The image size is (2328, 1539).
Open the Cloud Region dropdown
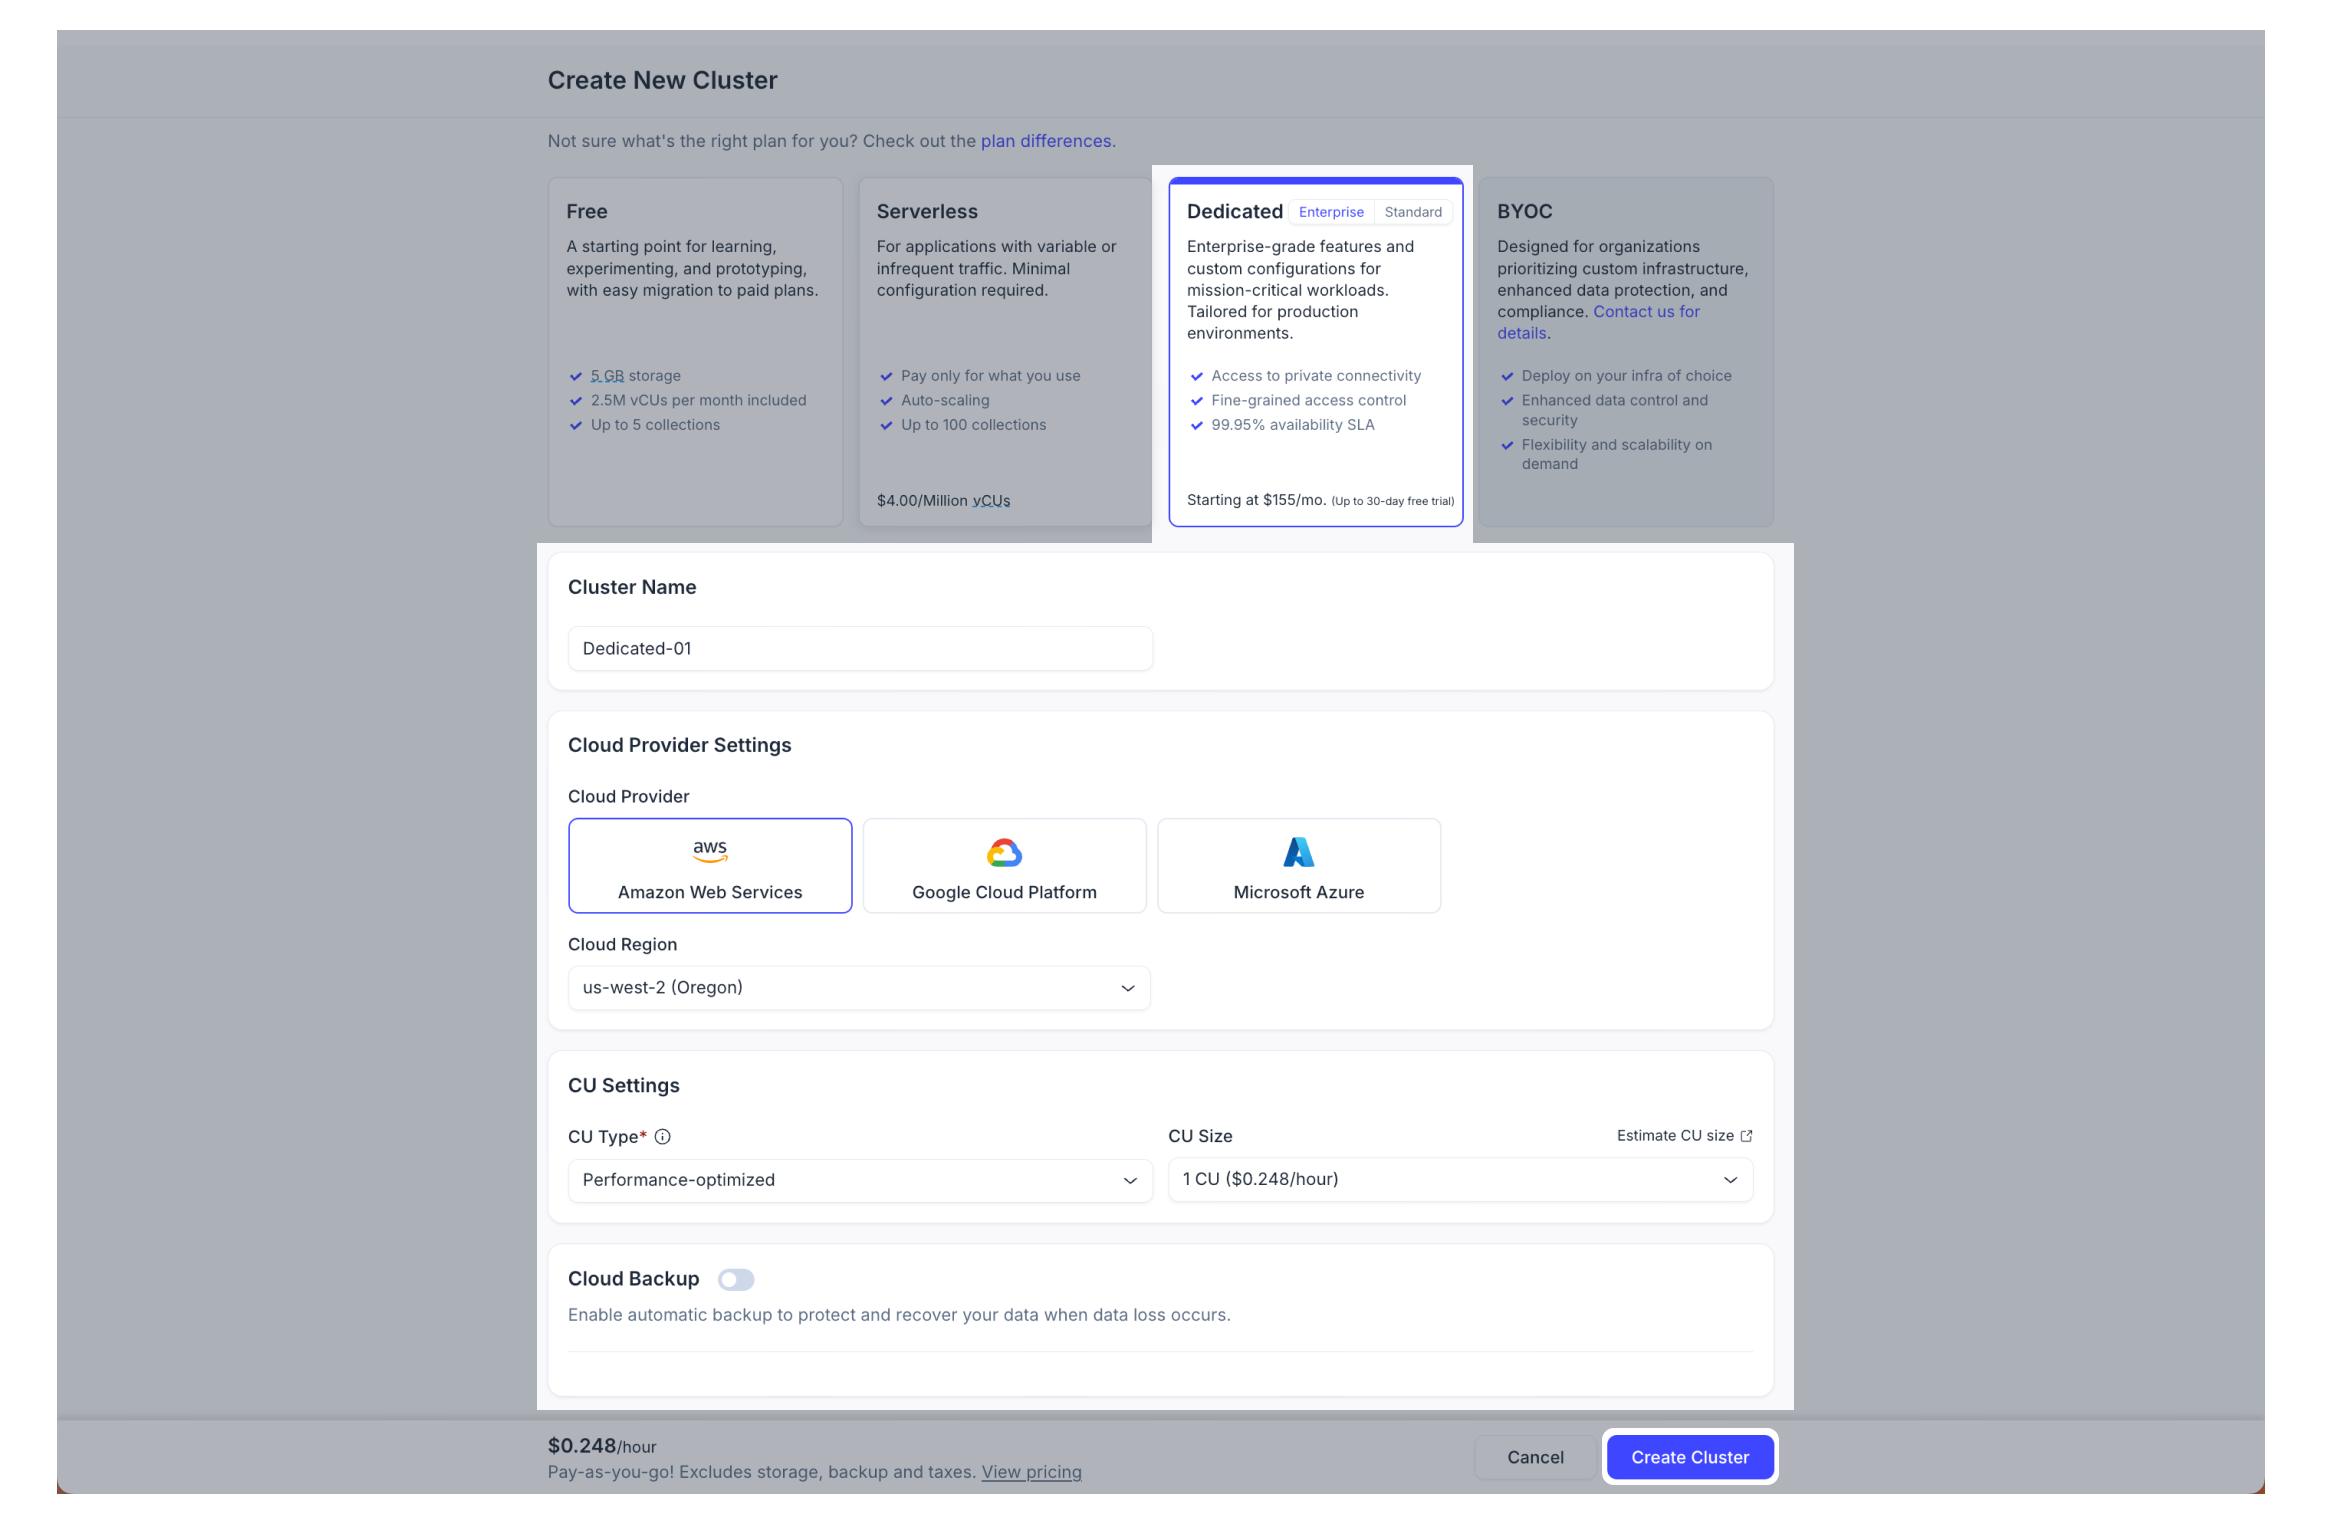coord(859,987)
